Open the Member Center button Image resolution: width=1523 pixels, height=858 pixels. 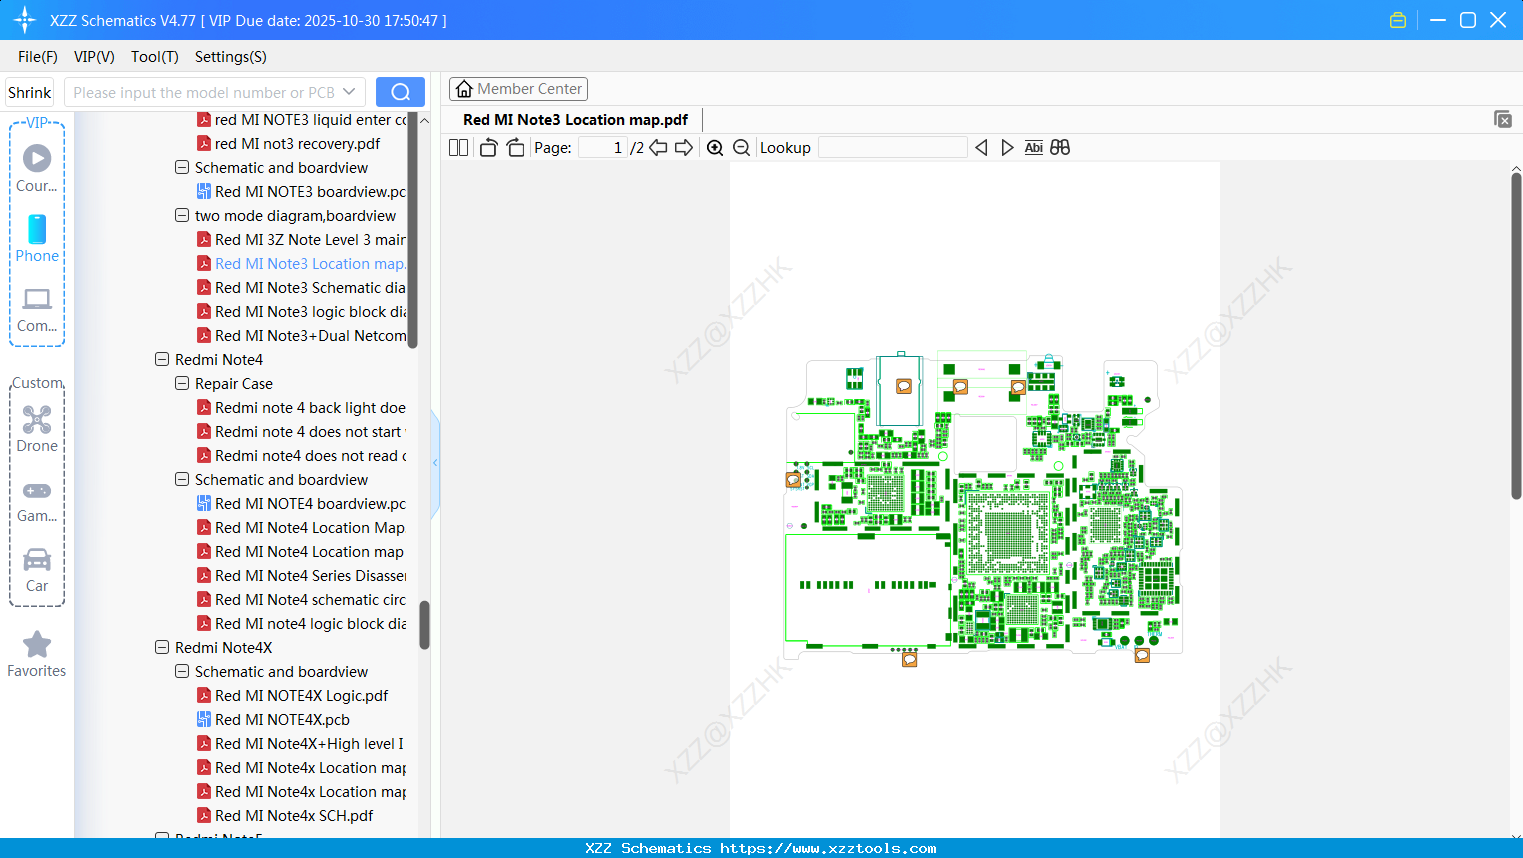[518, 89]
